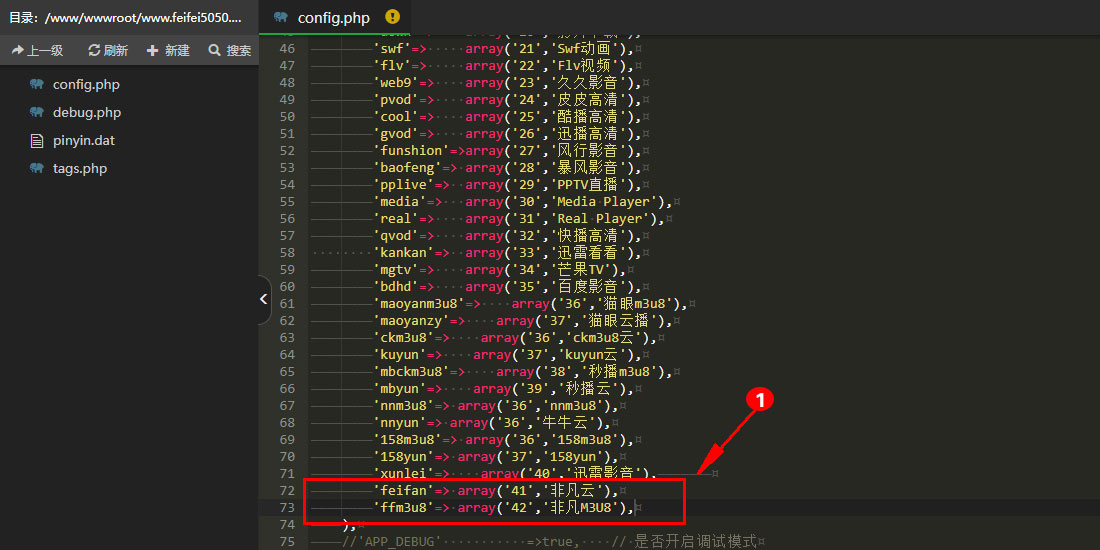Open debug.php from the file list
The height and width of the screenshot is (550, 1100).
(x=86, y=112)
